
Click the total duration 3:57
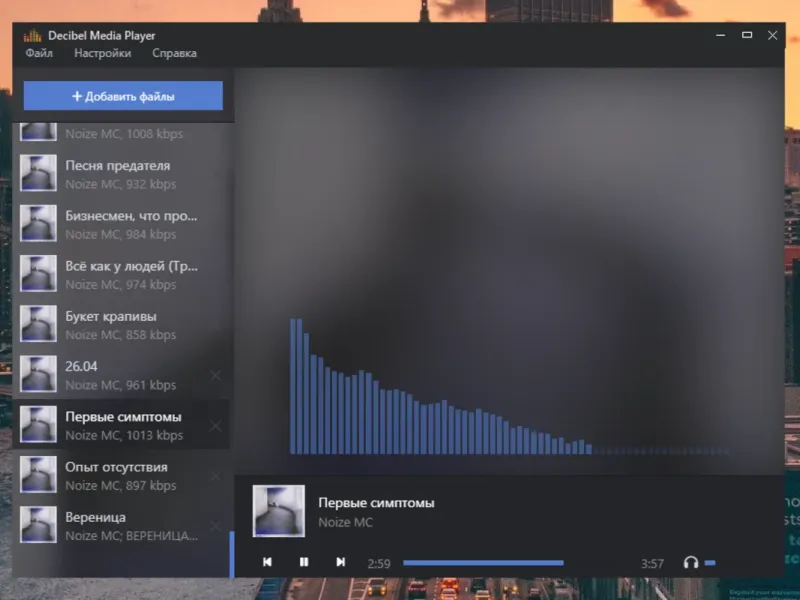[653, 564]
